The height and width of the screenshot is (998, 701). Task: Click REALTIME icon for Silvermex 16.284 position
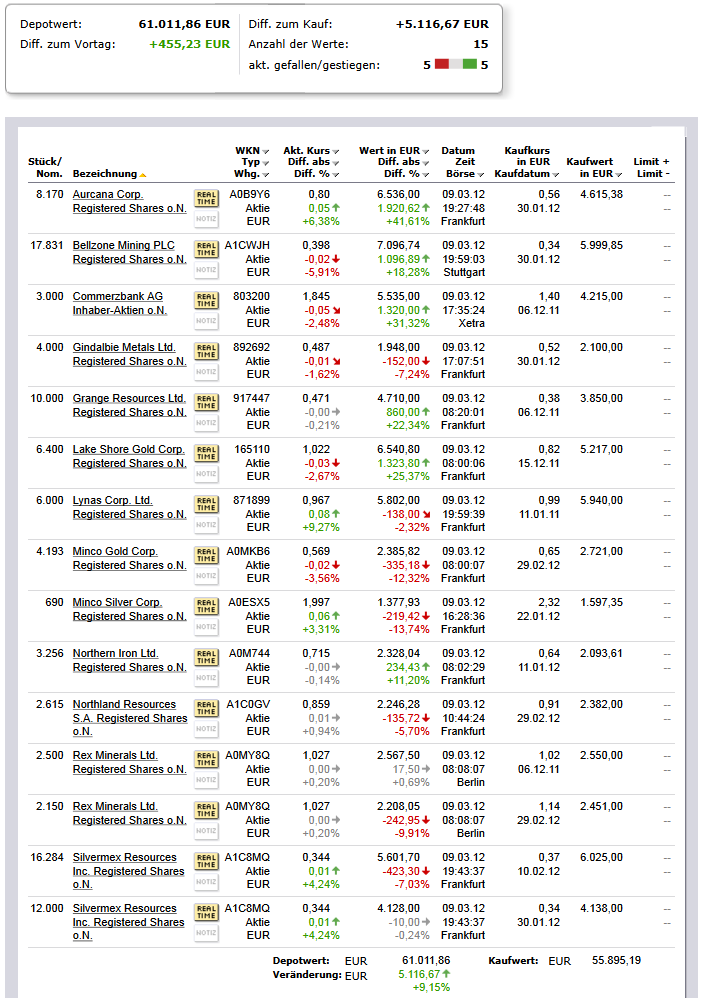[x=206, y=861]
